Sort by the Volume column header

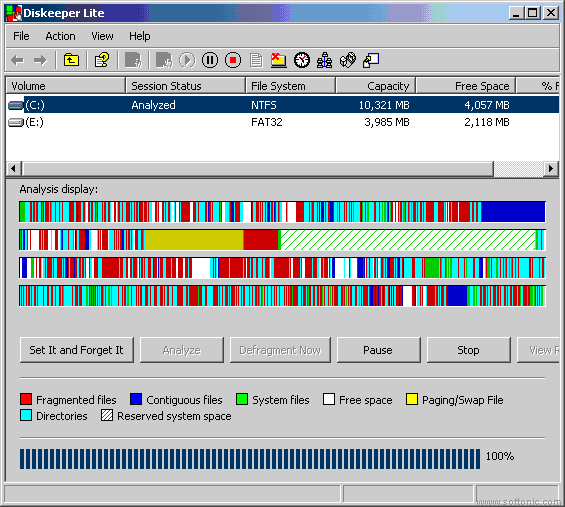click(66, 86)
